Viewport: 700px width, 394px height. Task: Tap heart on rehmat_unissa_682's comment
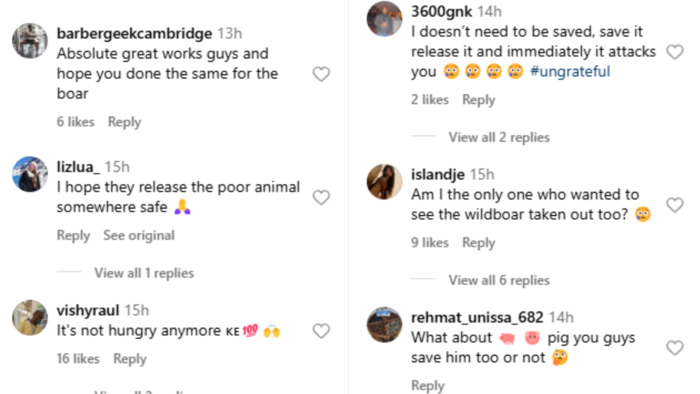coord(675,348)
